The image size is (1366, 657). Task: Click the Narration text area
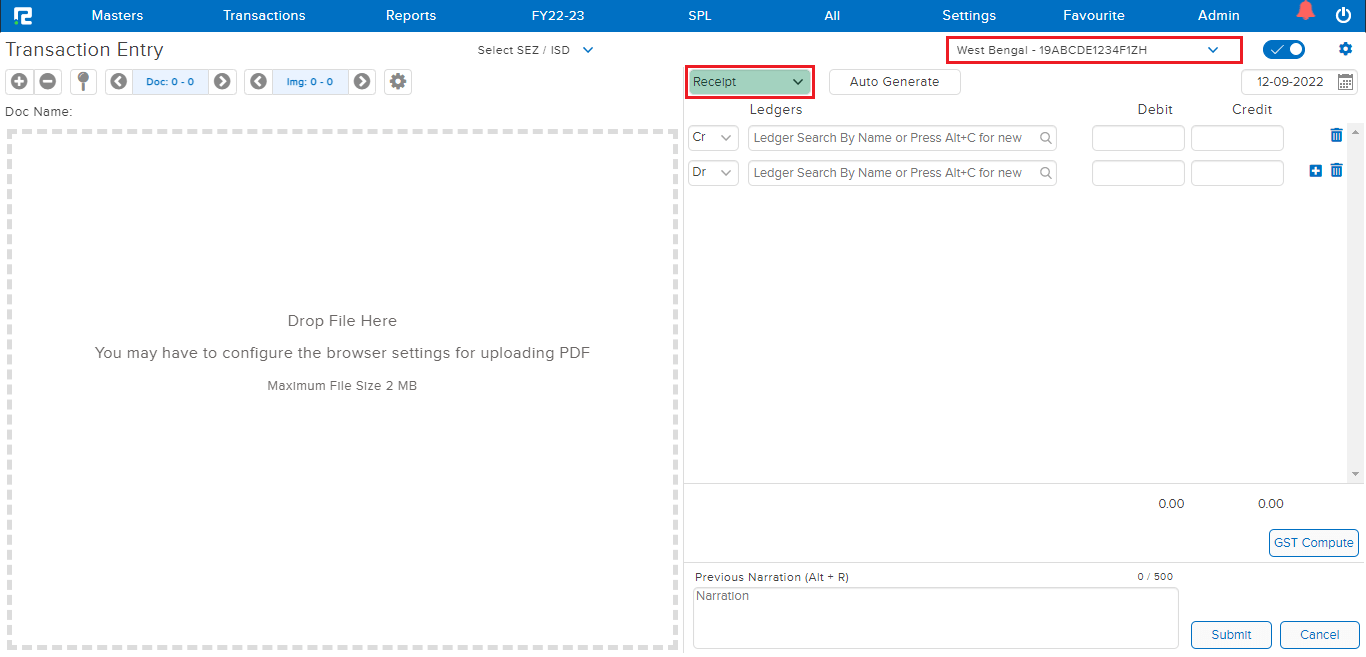pyautogui.click(x=935, y=617)
